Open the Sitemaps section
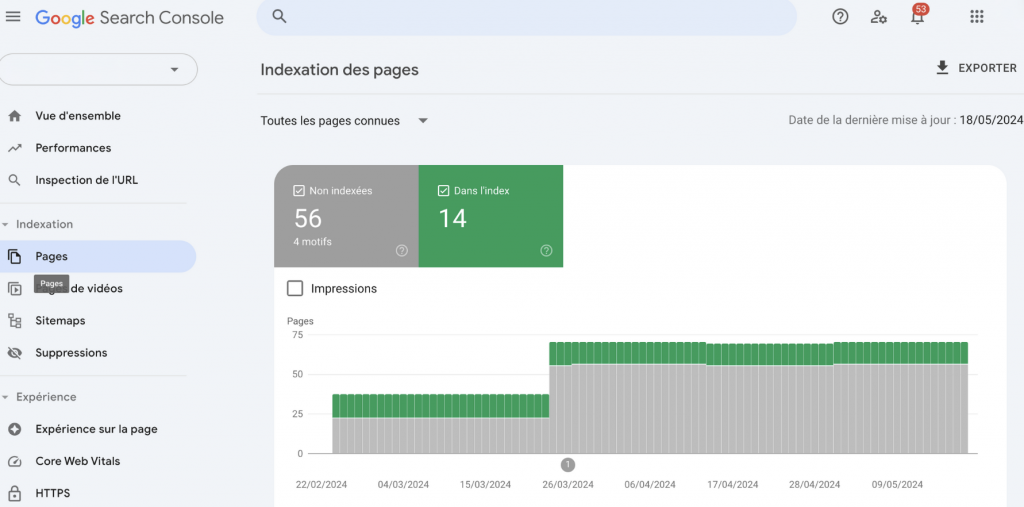The image size is (1024, 507). coord(60,321)
